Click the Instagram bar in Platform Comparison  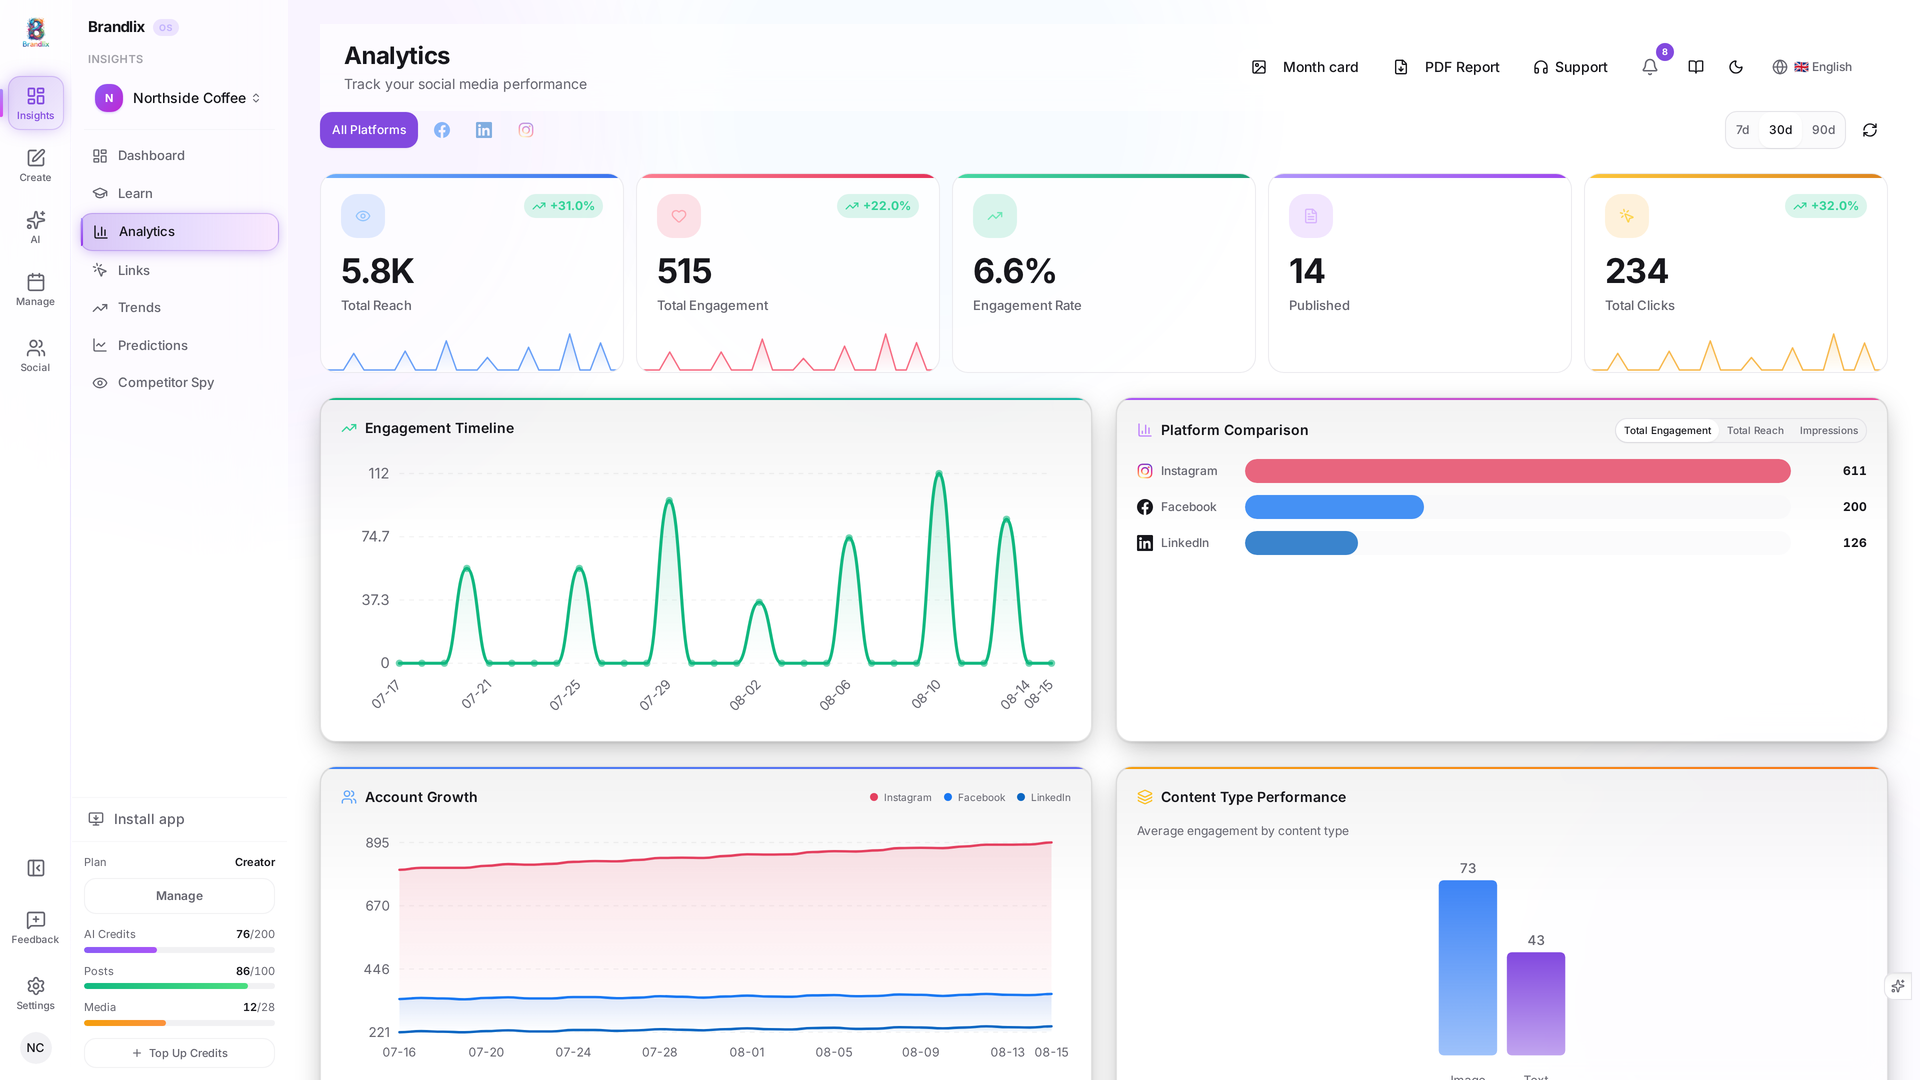click(1517, 471)
